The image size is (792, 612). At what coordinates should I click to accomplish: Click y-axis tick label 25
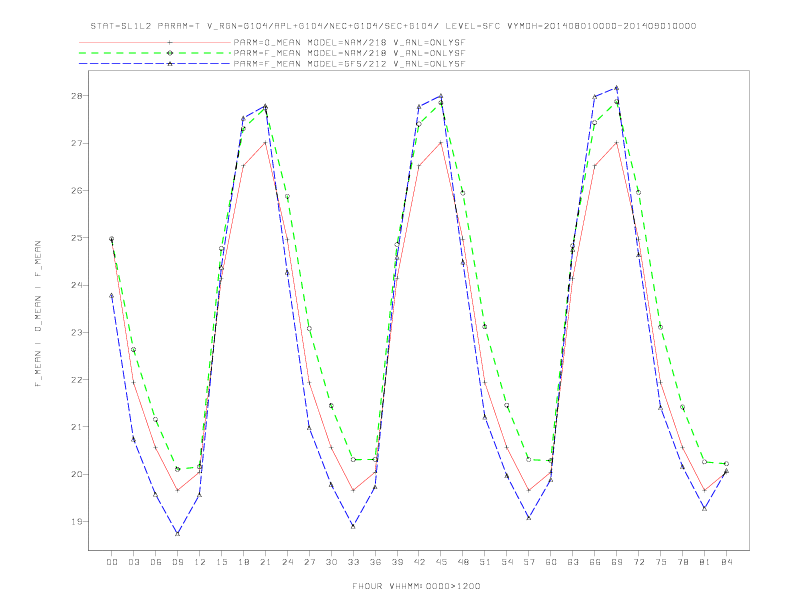[76, 238]
